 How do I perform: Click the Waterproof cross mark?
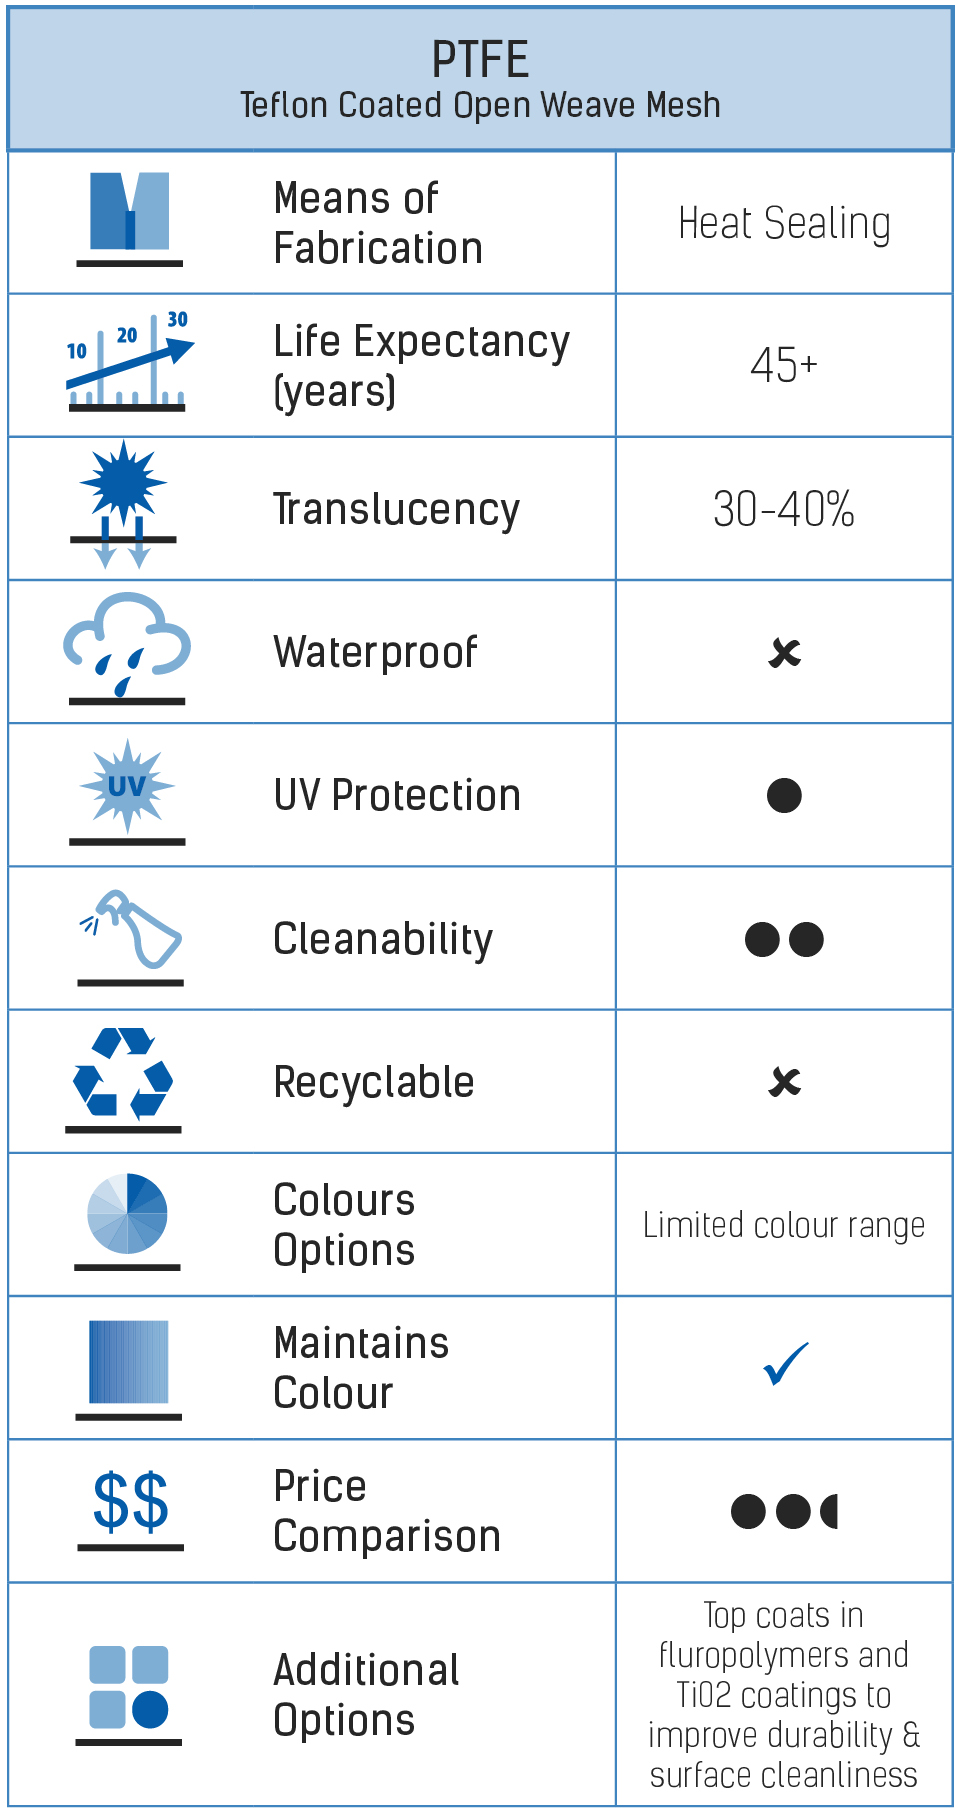coord(785,653)
